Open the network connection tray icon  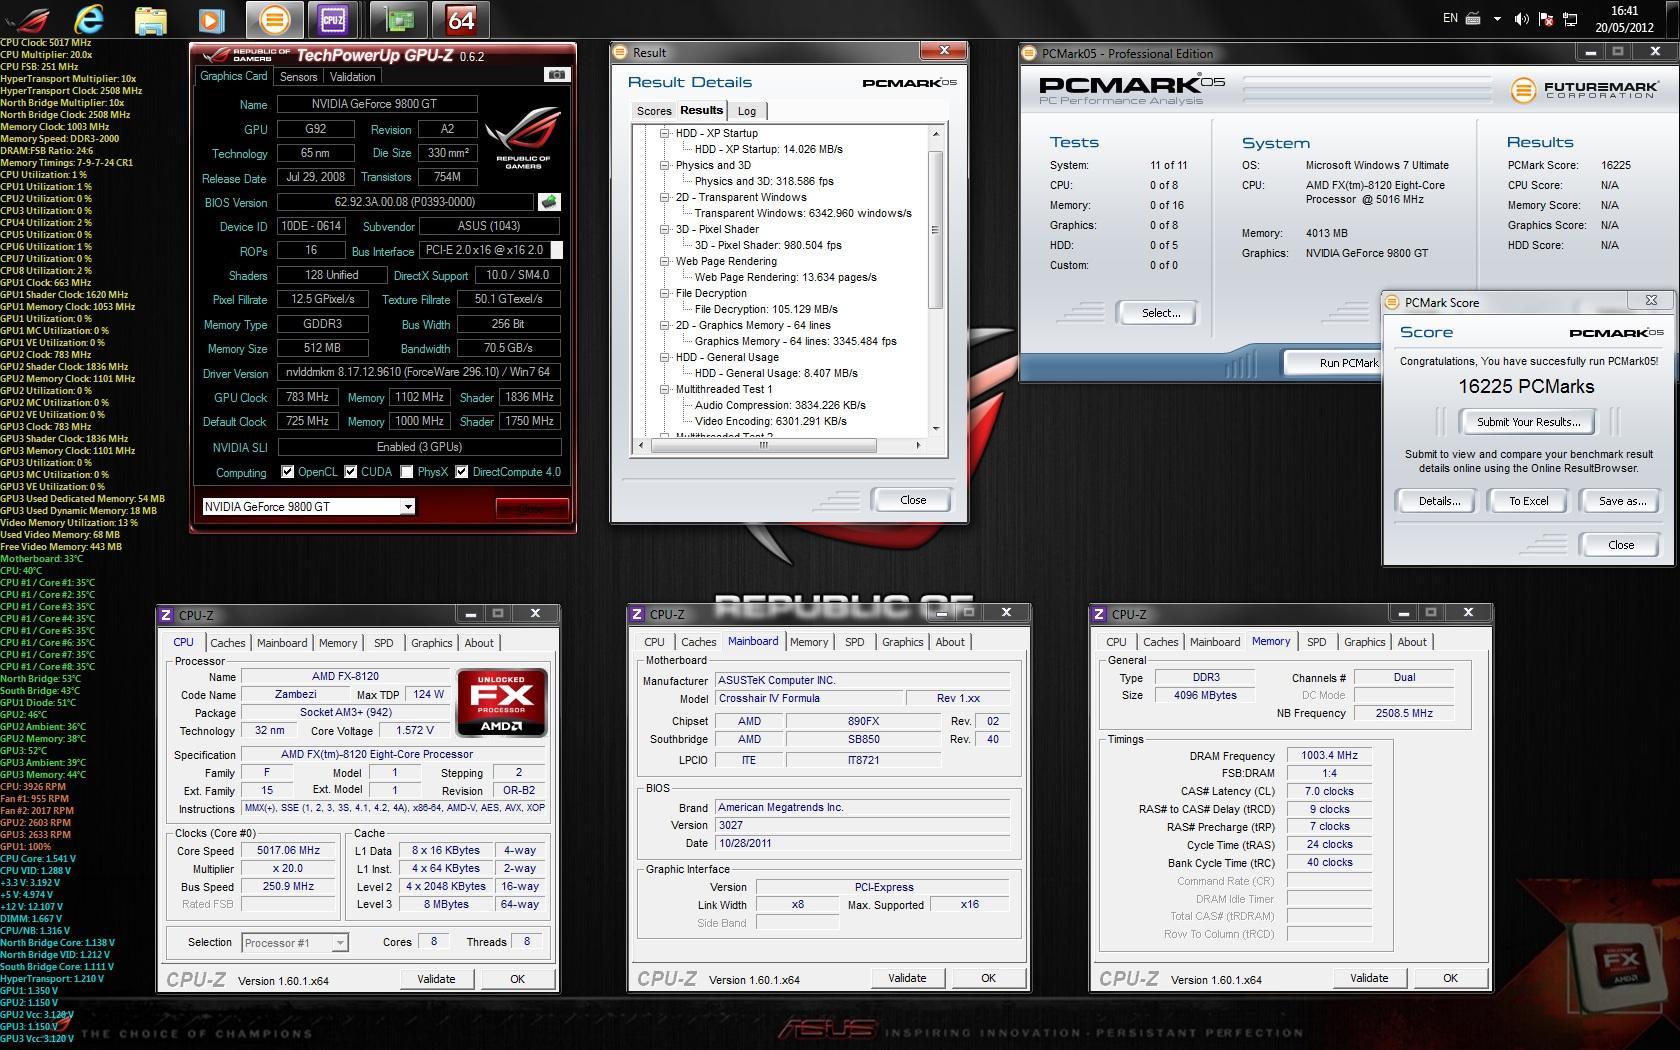1569,18
